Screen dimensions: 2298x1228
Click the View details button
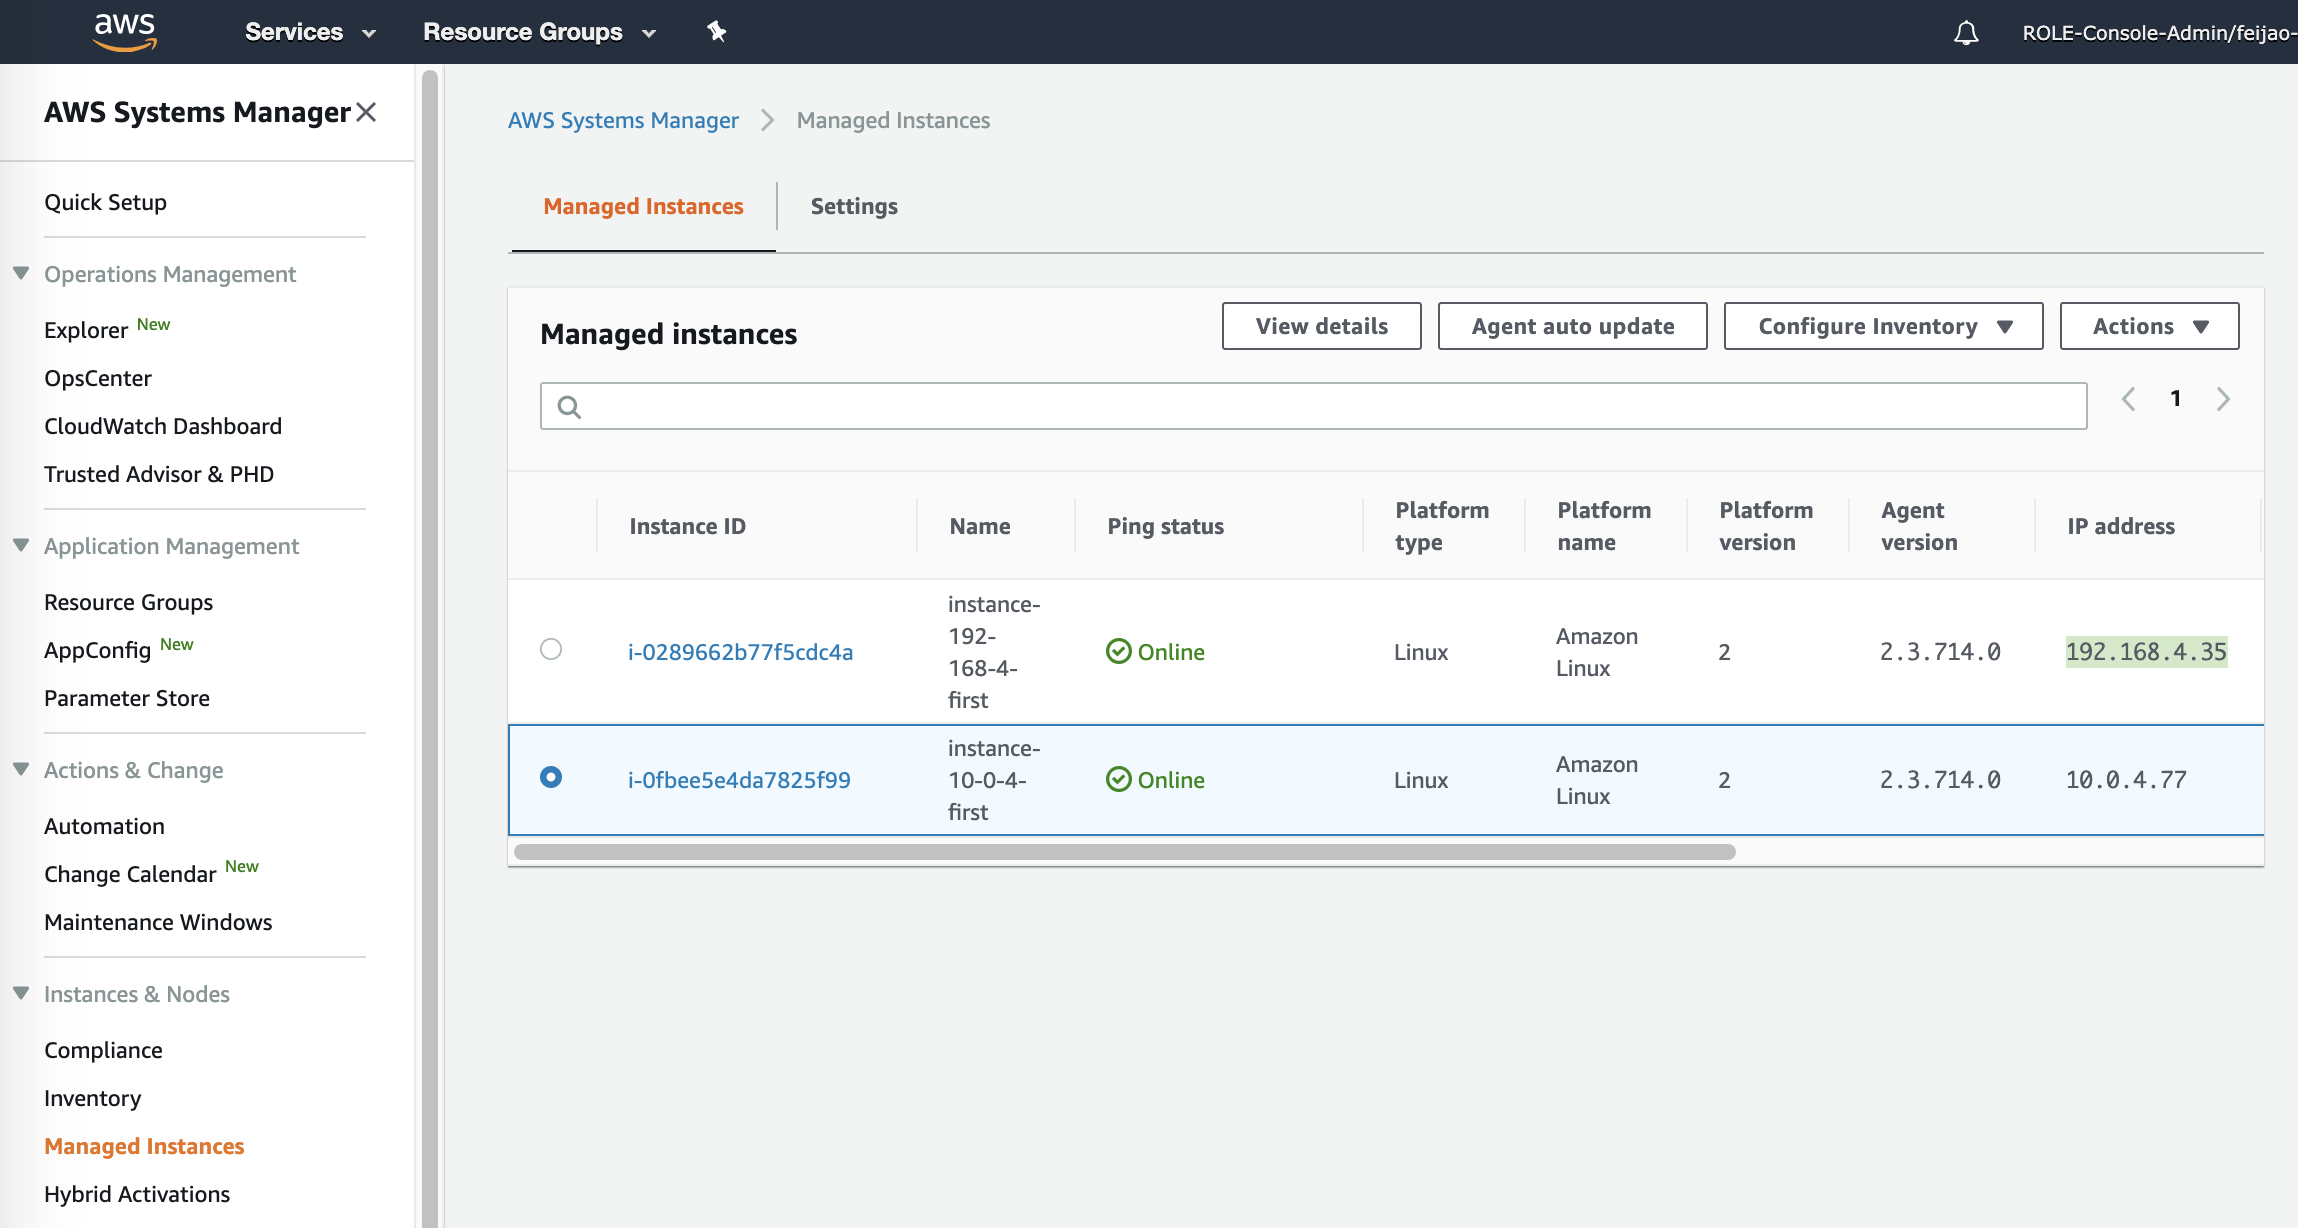click(1321, 326)
